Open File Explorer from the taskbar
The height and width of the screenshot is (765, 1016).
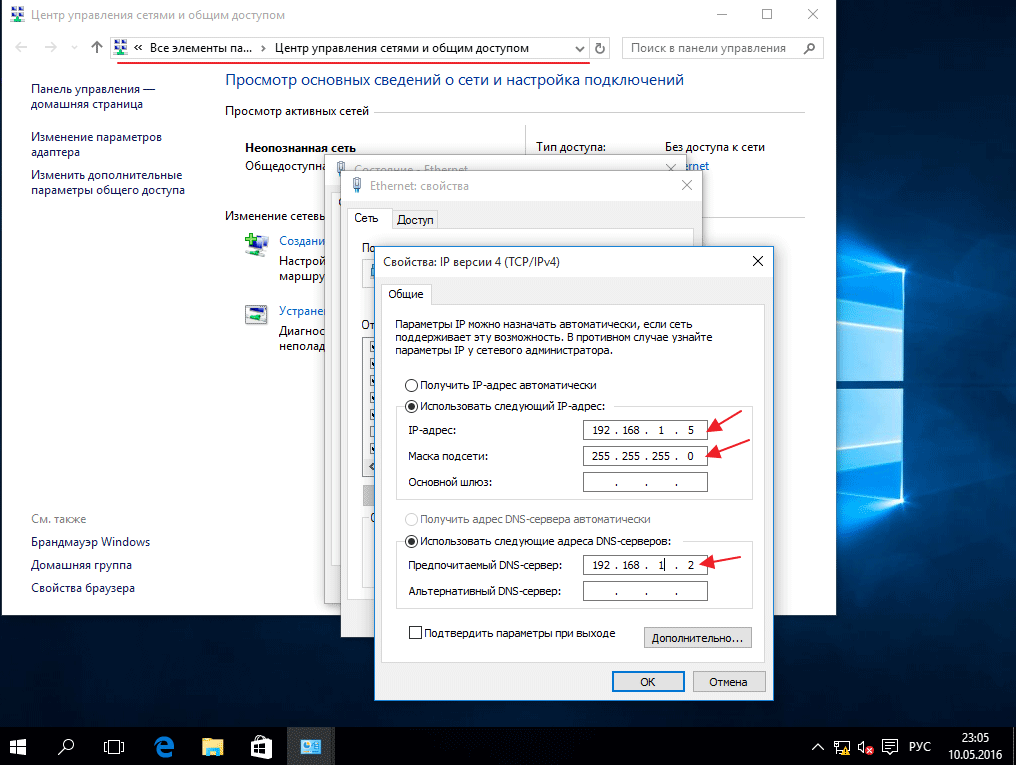(x=212, y=746)
